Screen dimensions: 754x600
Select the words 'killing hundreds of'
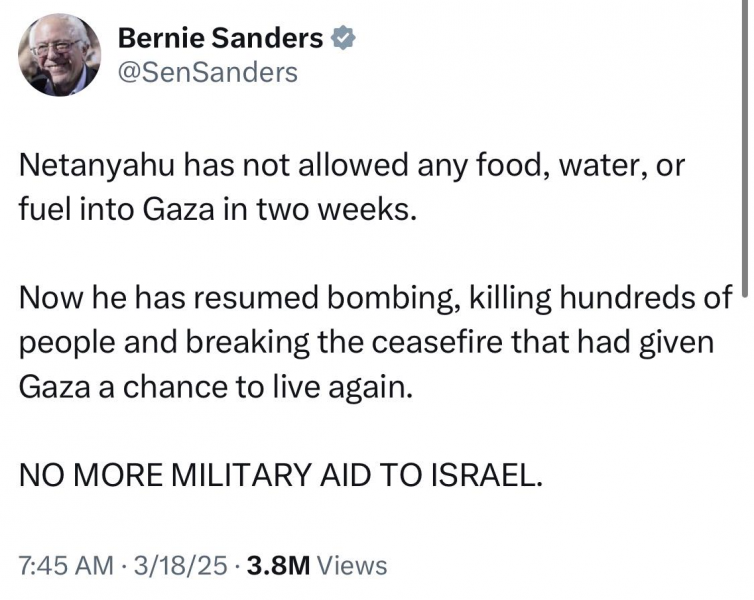click(601, 298)
